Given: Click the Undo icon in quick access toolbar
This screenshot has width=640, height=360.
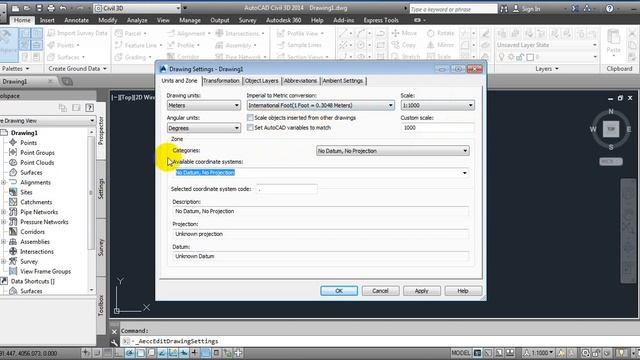Looking at the screenshot, I should [x=63, y=8].
